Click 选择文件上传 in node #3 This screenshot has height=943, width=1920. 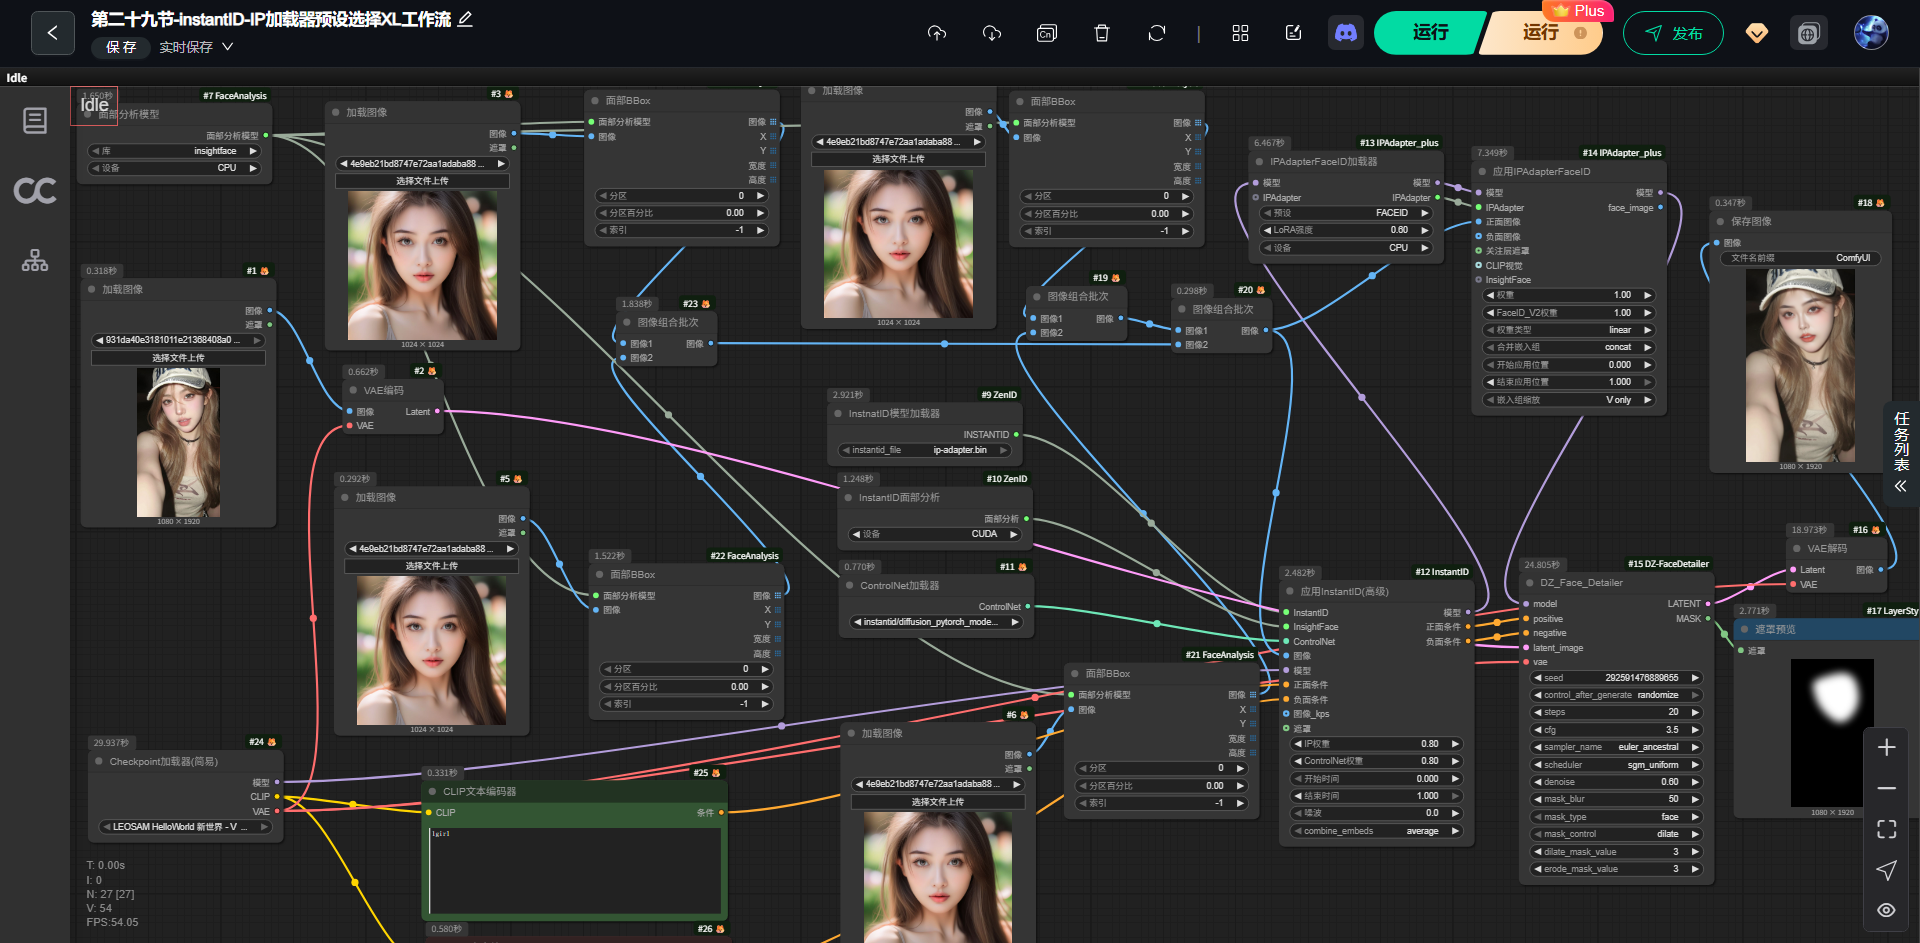(422, 181)
